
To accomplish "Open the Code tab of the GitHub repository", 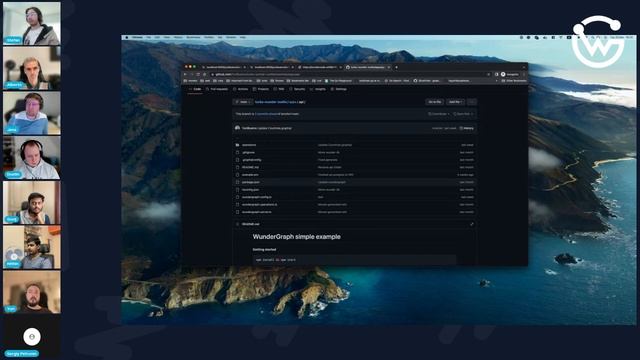I will click(x=195, y=89).
